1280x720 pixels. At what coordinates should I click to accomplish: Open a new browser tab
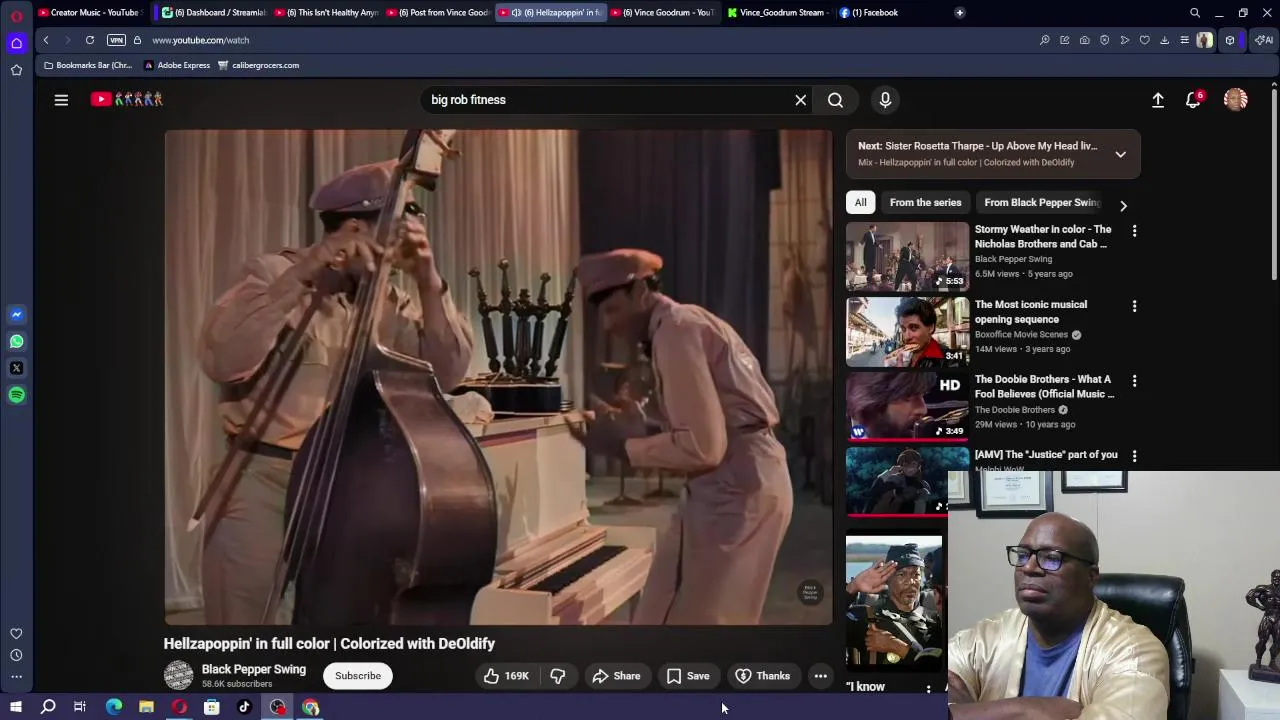point(959,13)
